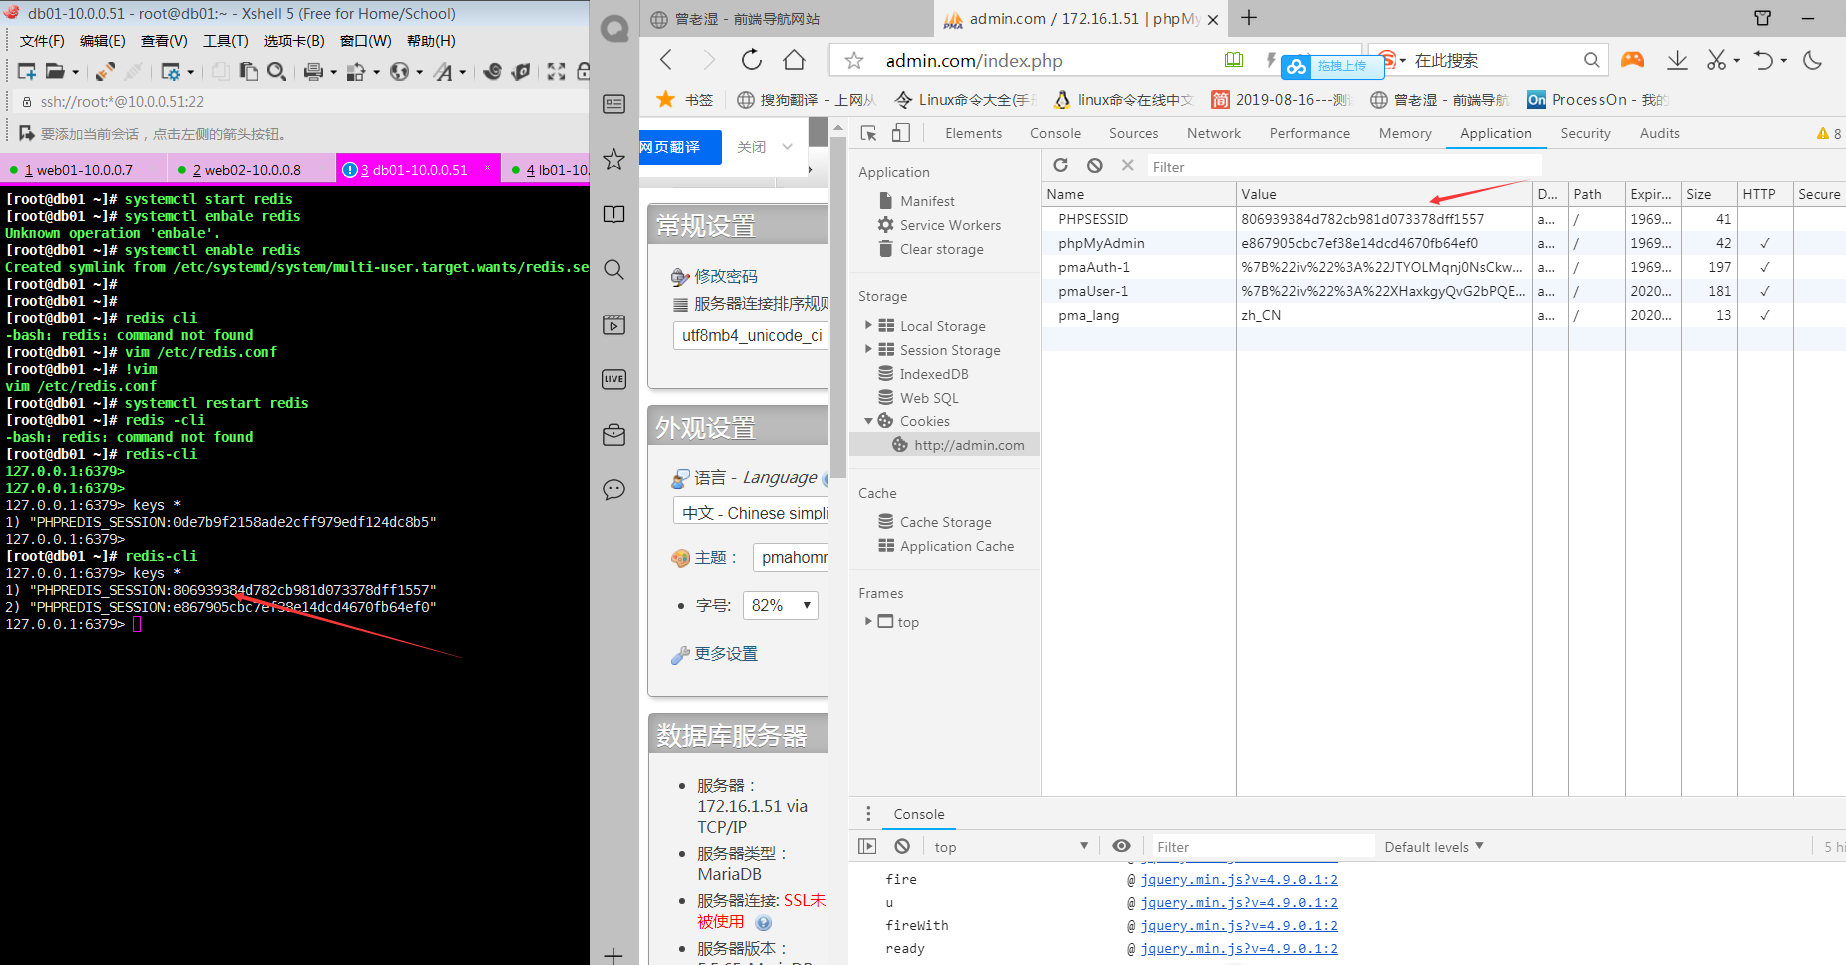Click the 更多设置 link
The image size is (1846, 965).
click(x=726, y=653)
